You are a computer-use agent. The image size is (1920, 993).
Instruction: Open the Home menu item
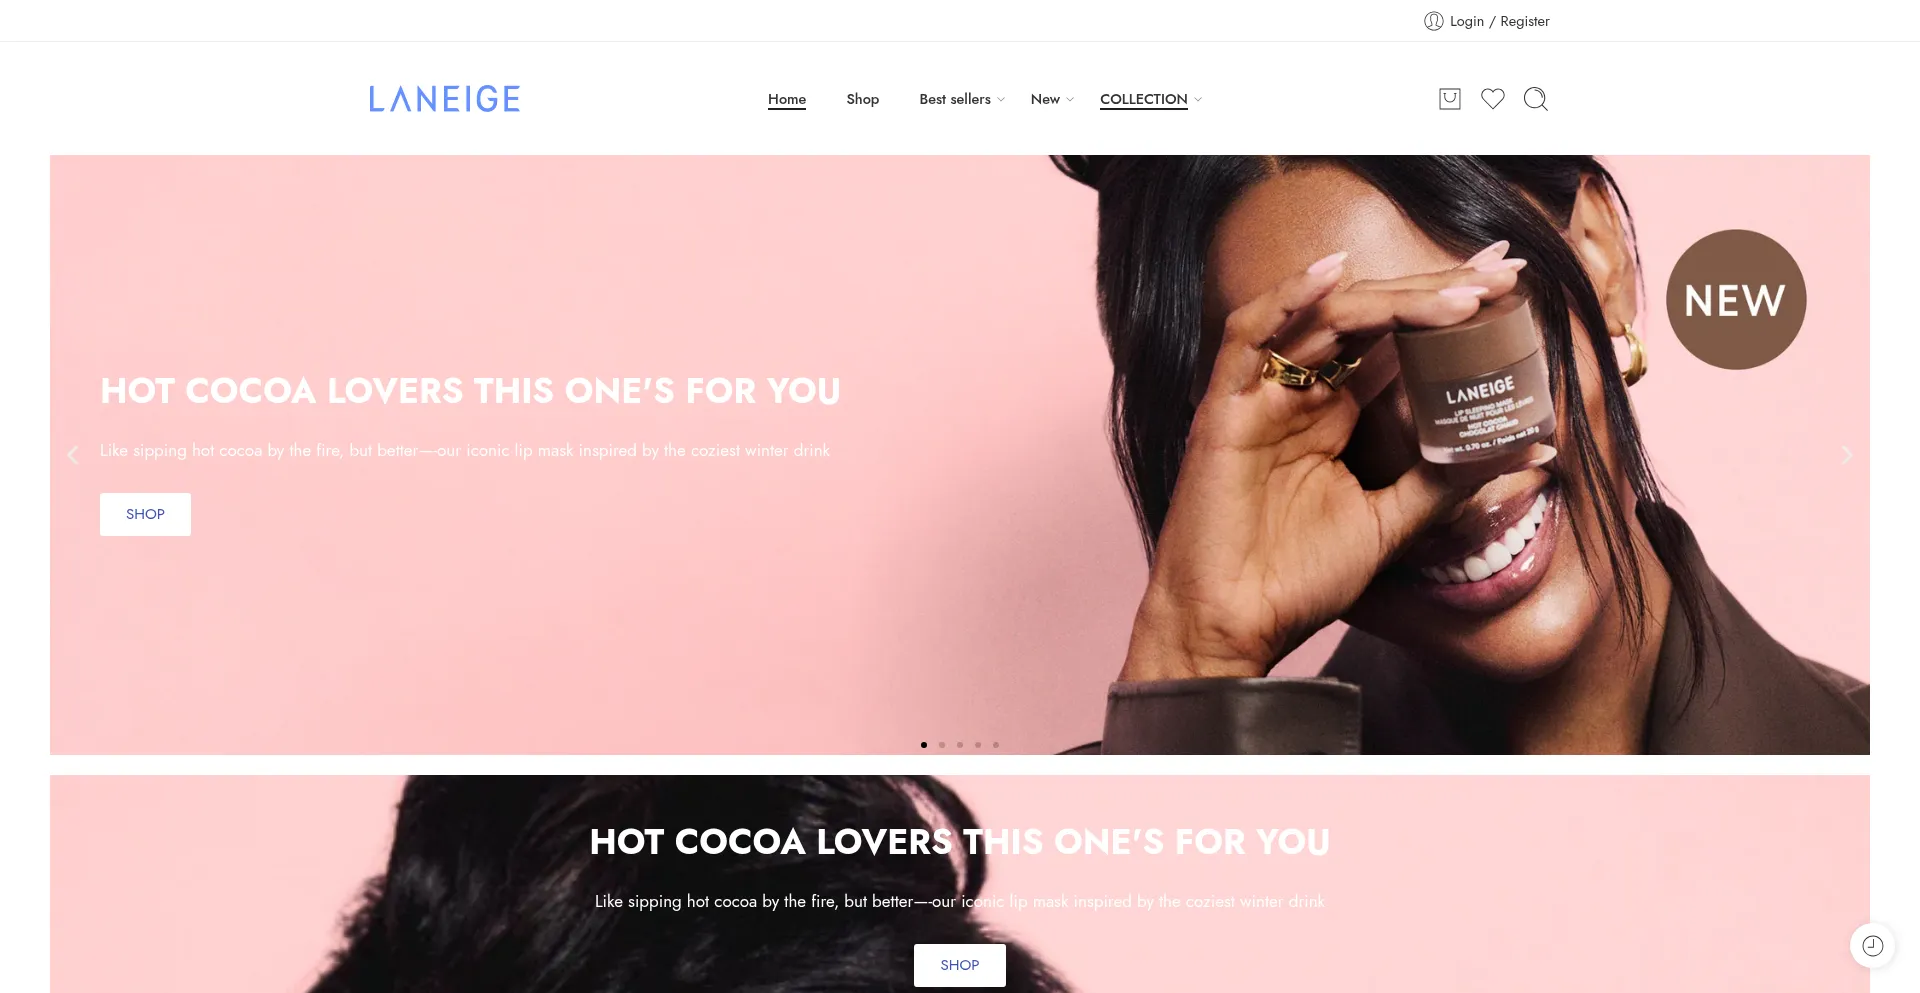(787, 99)
